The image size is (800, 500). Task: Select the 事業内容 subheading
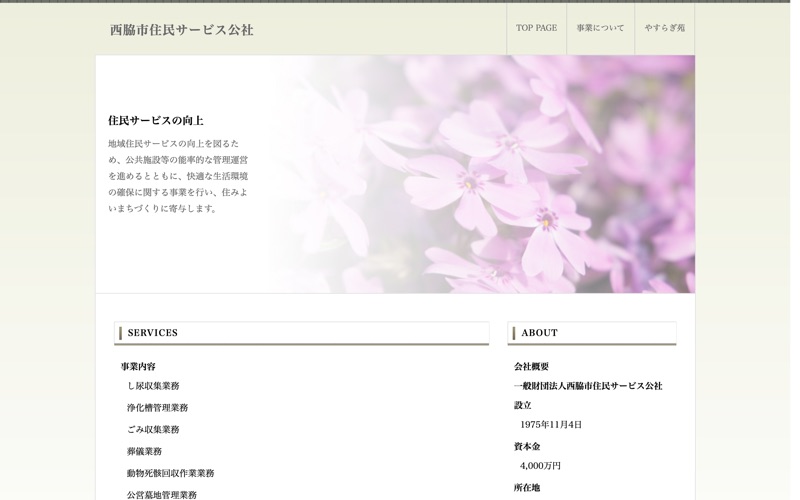point(138,366)
